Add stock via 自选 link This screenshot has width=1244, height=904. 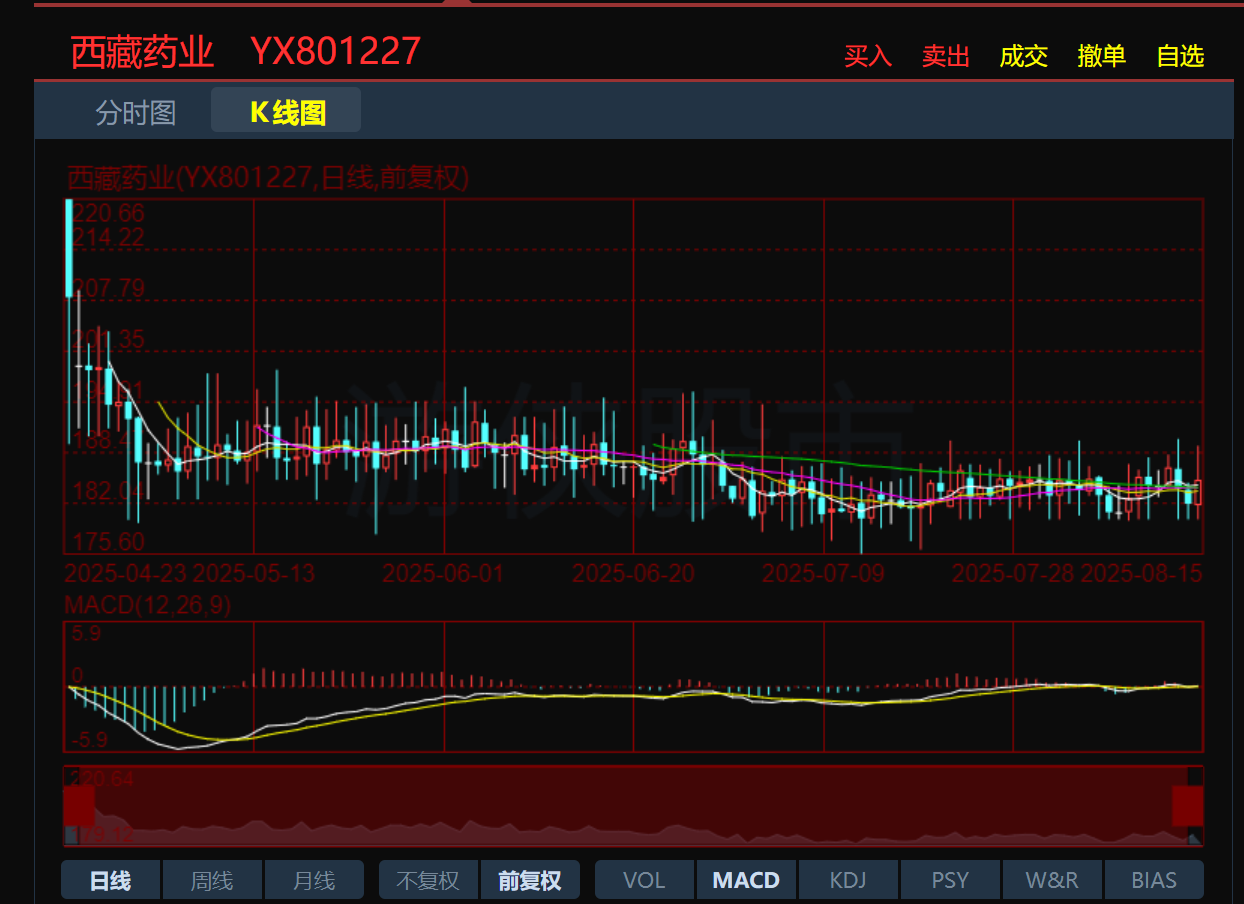(x=1180, y=56)
